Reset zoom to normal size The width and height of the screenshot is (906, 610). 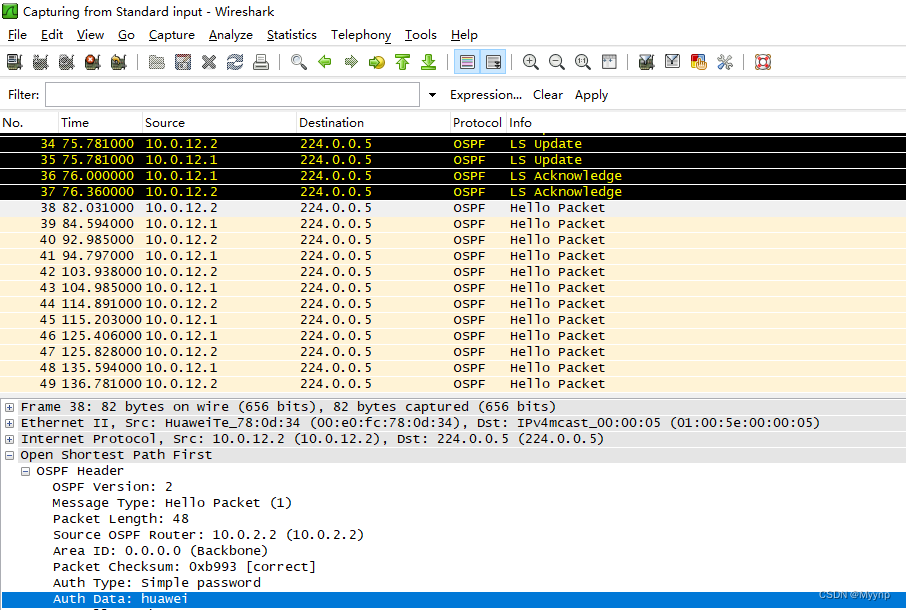tap(582, 62)
